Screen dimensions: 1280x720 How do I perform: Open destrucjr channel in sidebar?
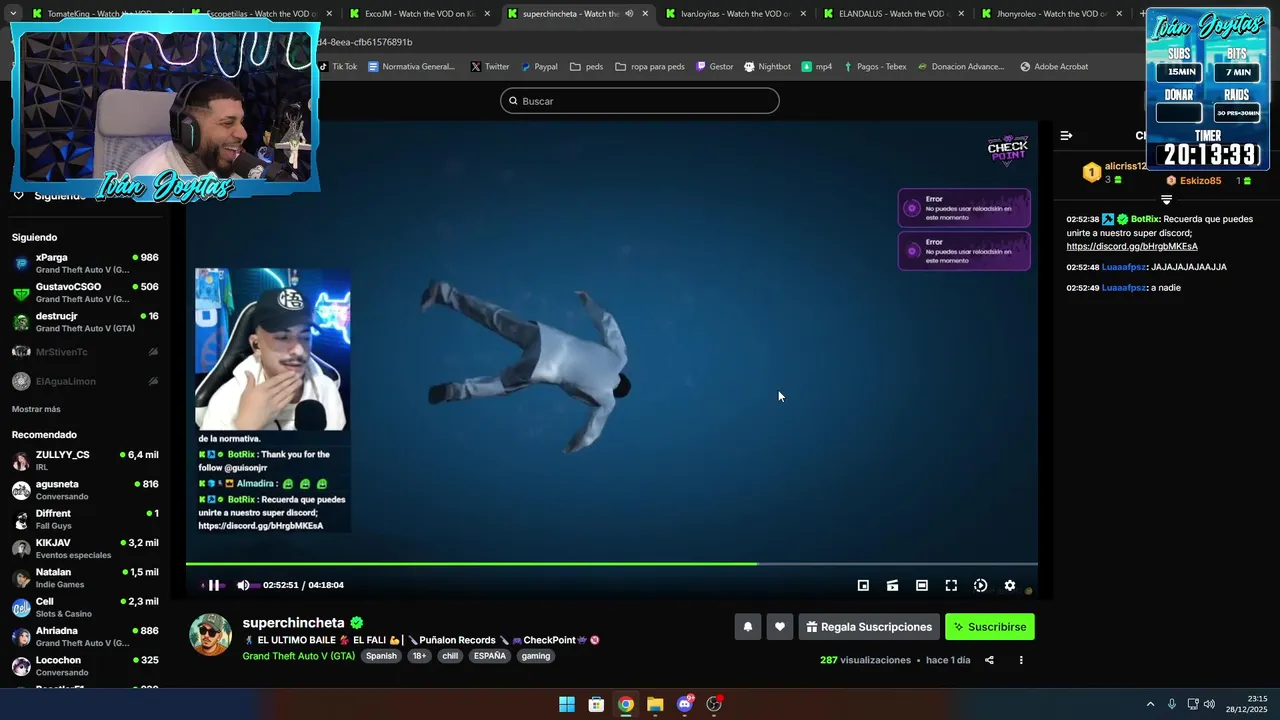click(85, 322)
